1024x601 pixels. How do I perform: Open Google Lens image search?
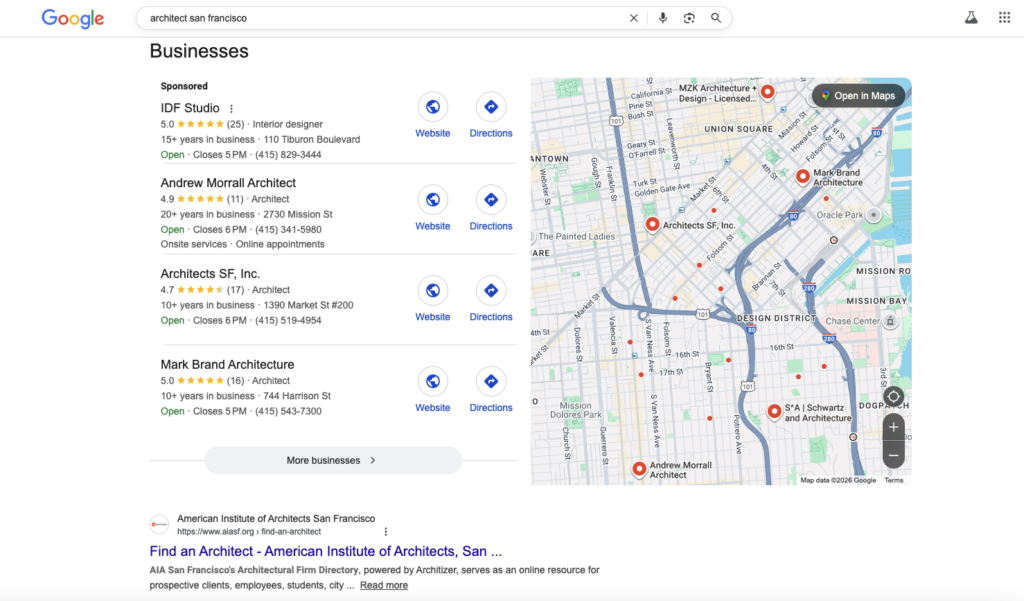[x=689, y=18]
